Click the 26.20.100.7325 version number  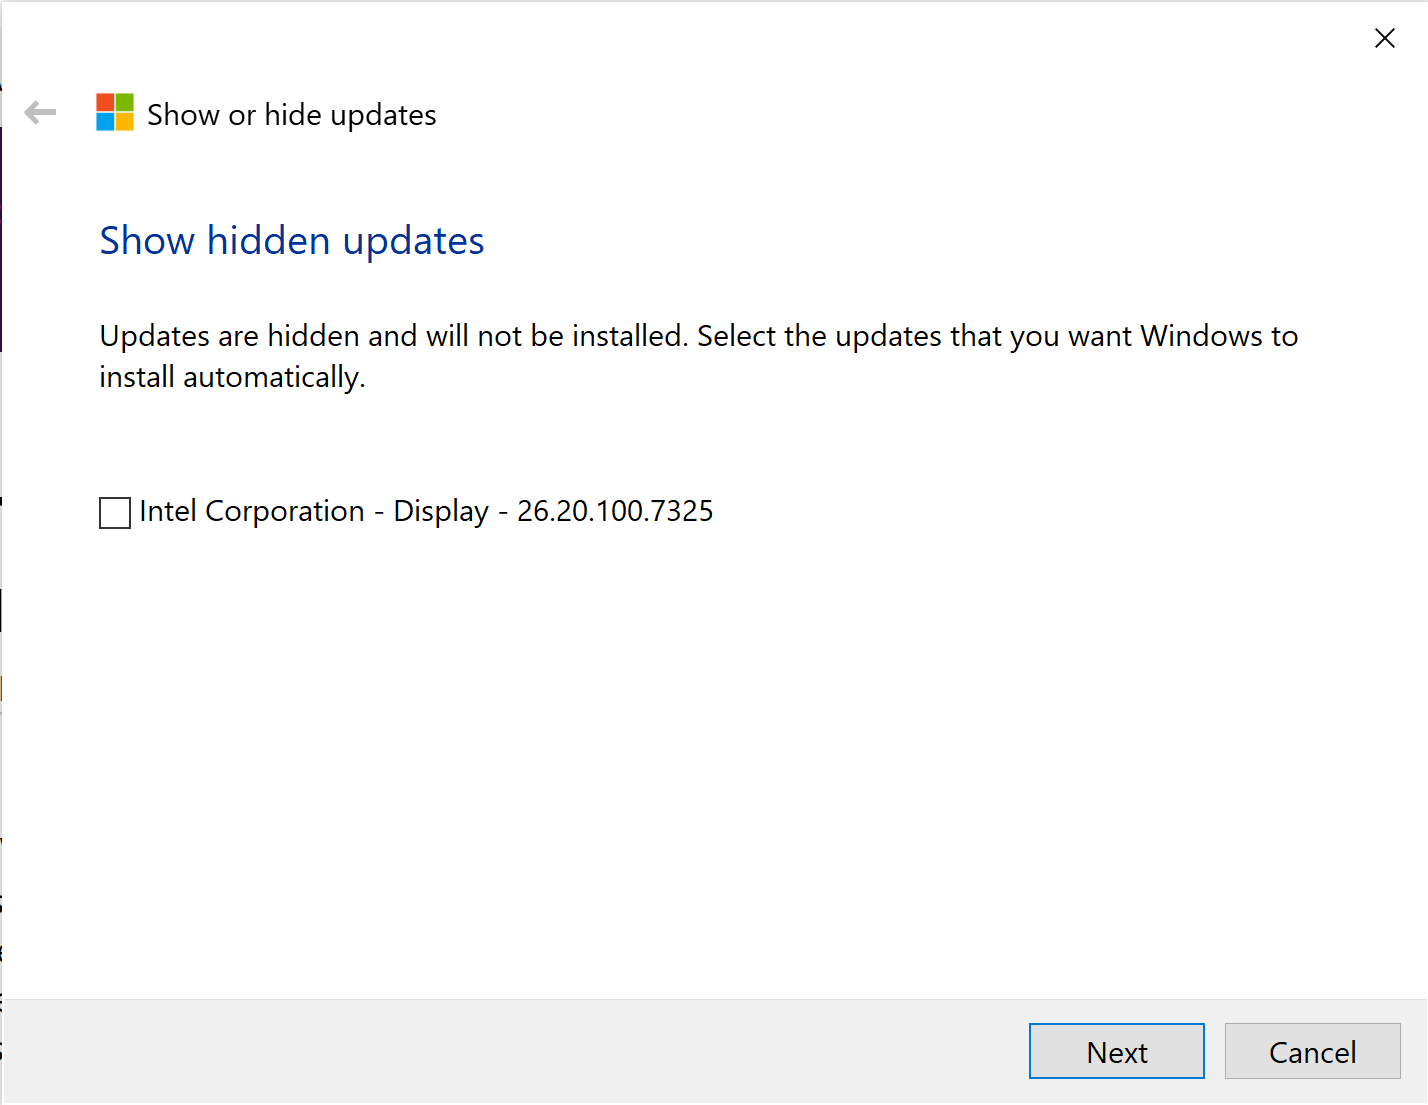click(615, 512)
